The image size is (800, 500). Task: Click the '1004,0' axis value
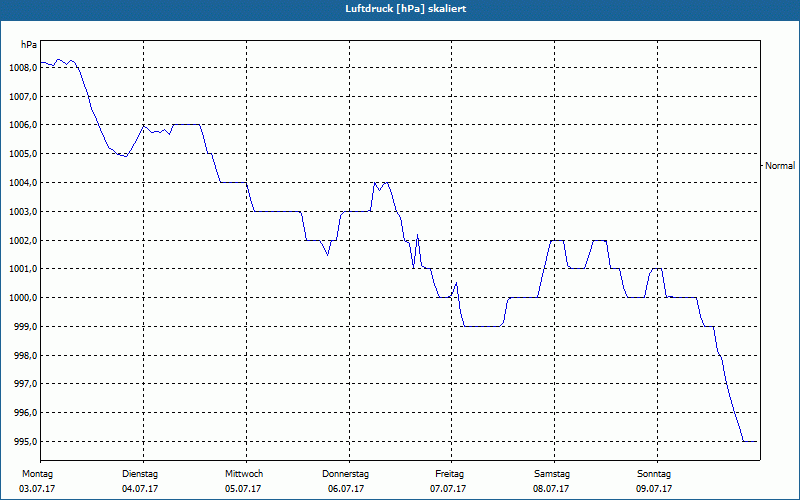23,183
